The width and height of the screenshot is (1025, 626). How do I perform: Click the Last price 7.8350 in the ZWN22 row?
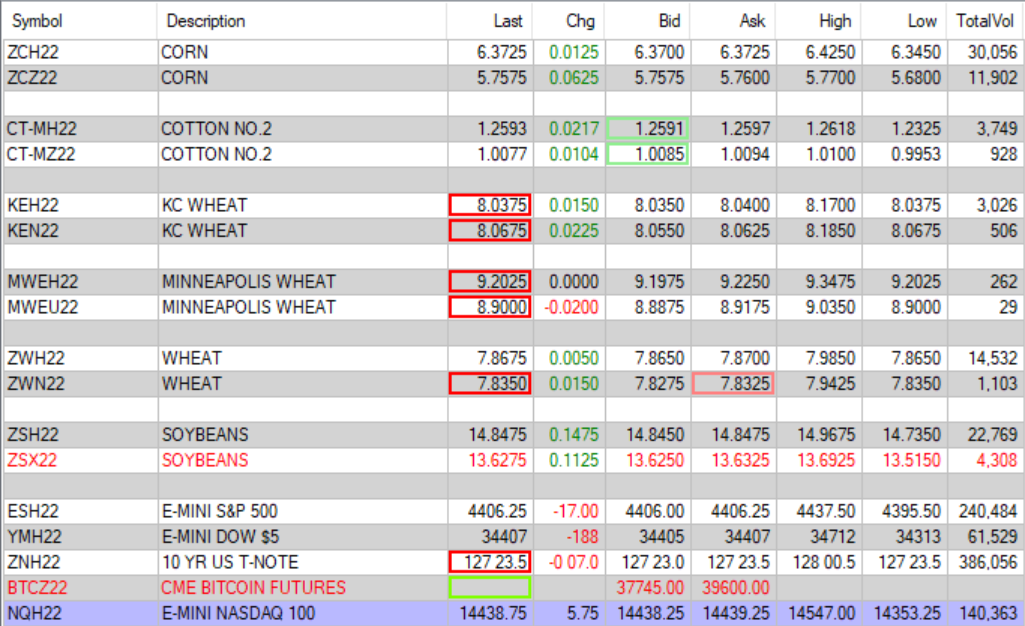(490, 384)
